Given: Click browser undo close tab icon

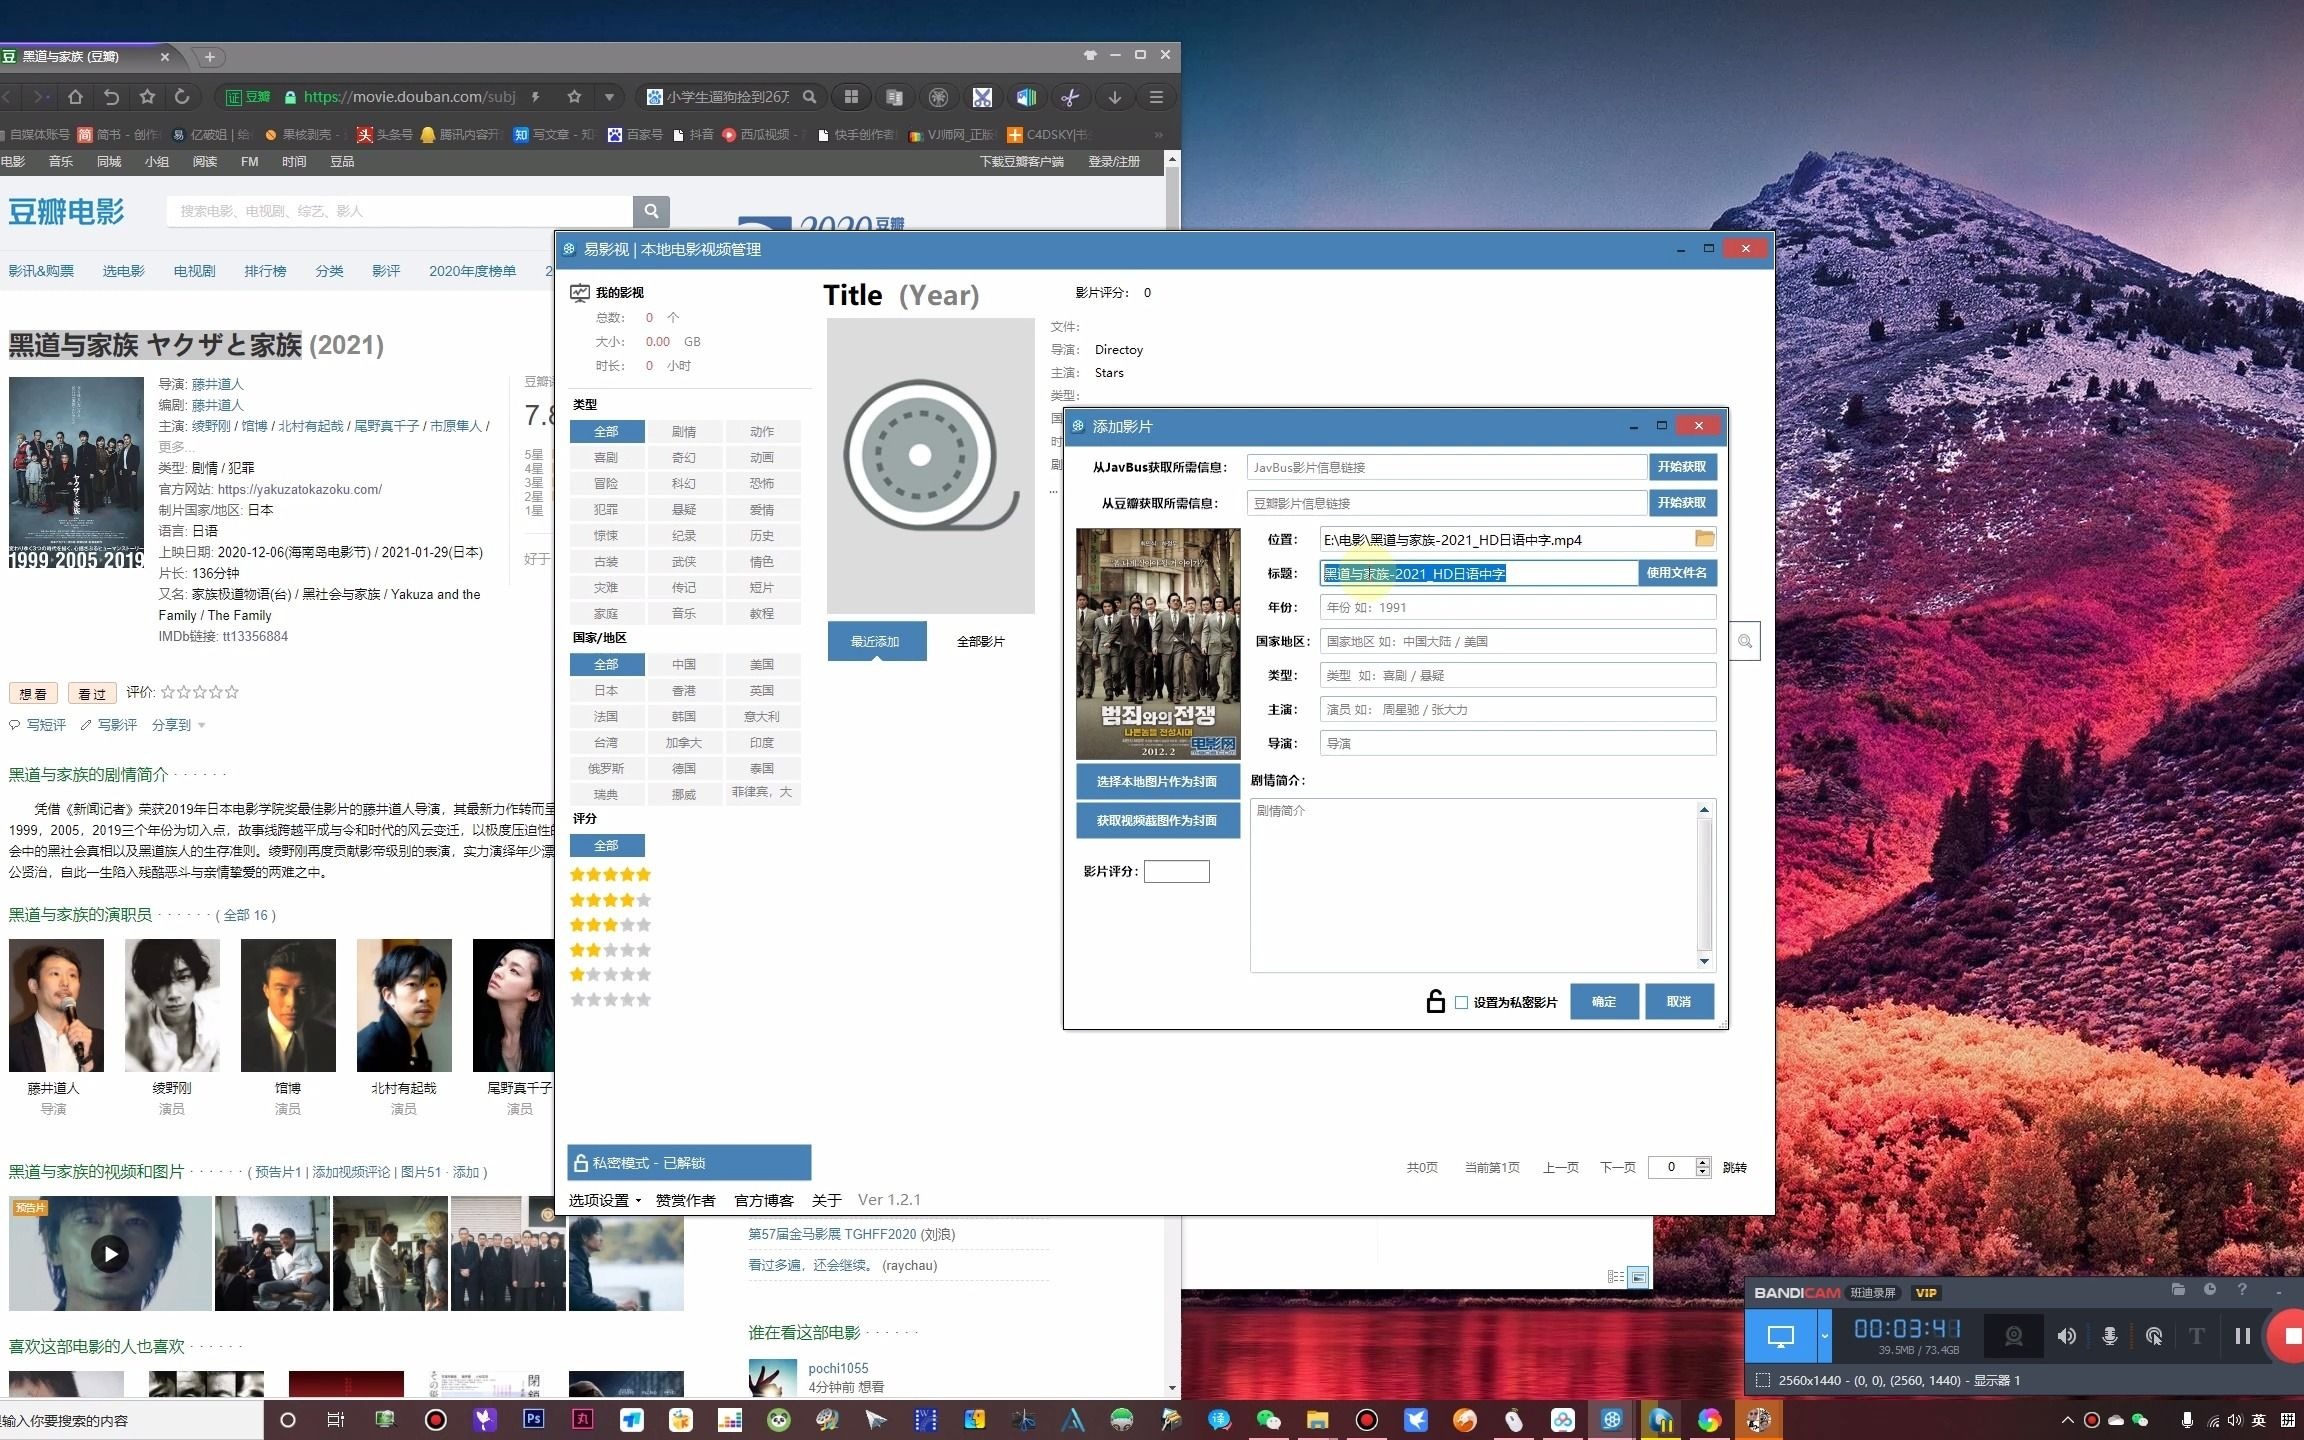Looking at the screenshot, I should pyautogui.click(x=111, y=97).
